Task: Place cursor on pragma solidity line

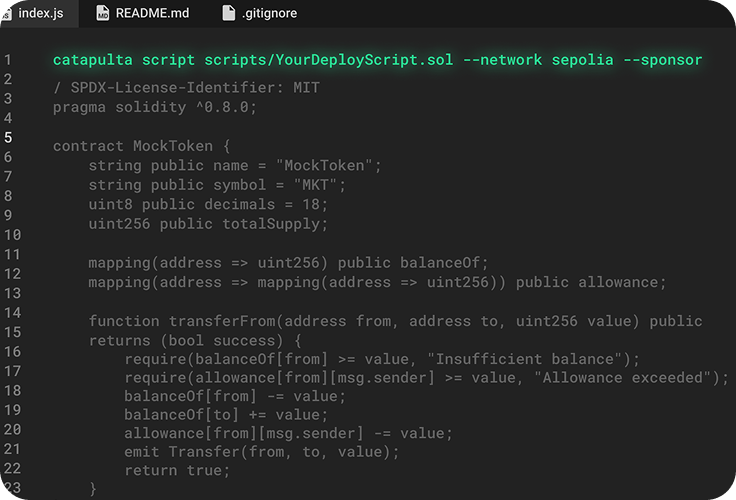Action: [154, 108]
